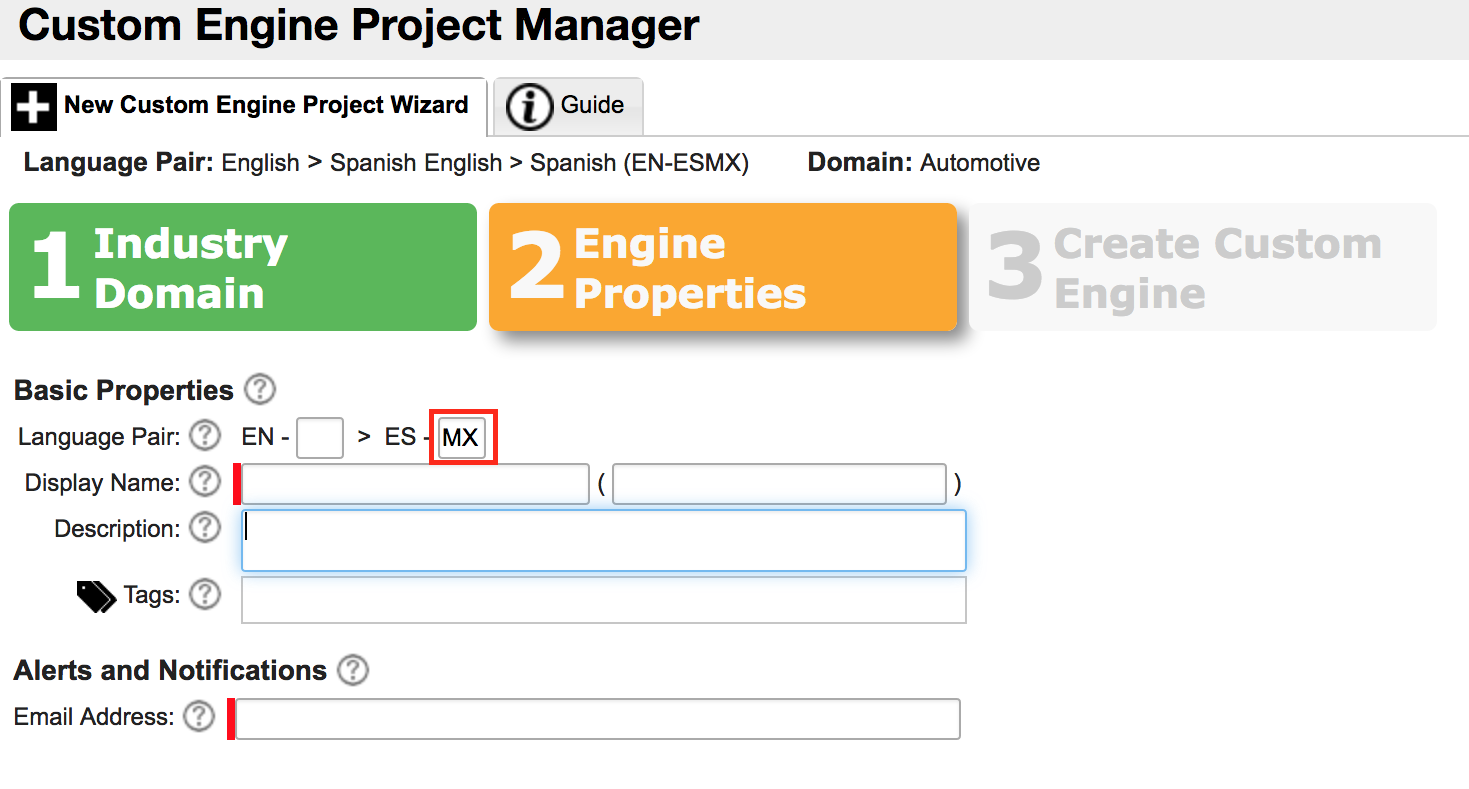Click the Display Name input field

click(x=414, y=483)
